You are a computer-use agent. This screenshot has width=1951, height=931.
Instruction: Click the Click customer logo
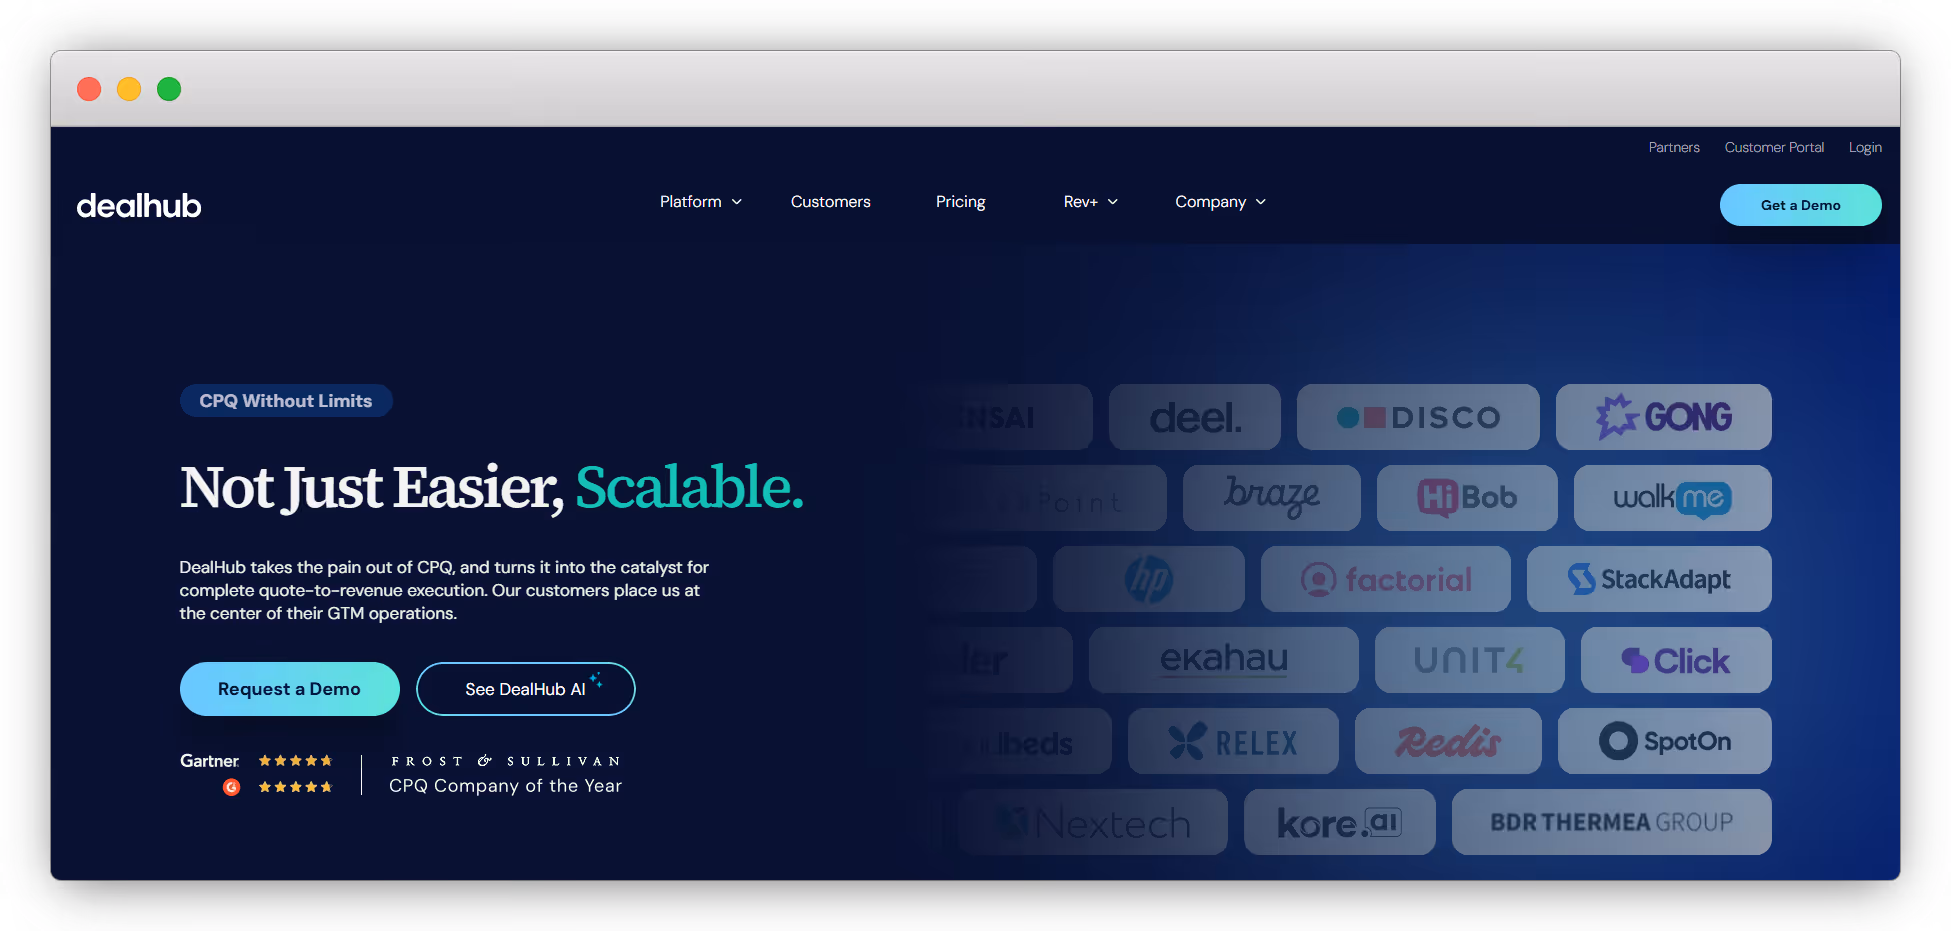pyautogui.click(x=1676, y=660)
